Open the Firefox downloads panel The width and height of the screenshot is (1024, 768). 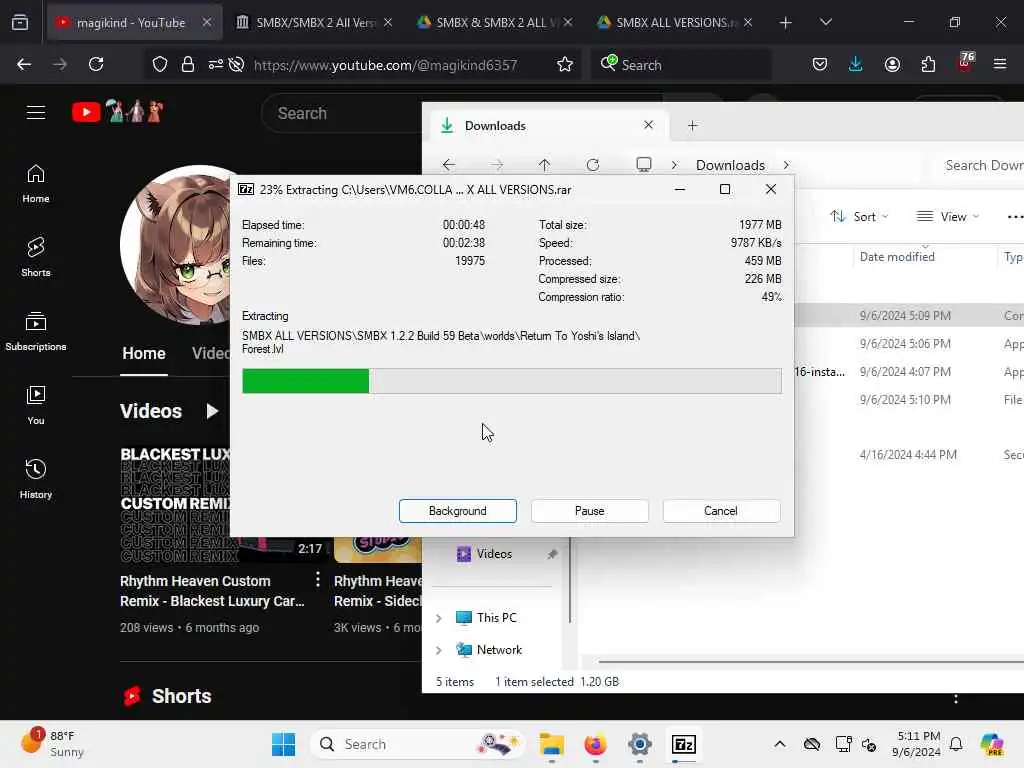856,64
